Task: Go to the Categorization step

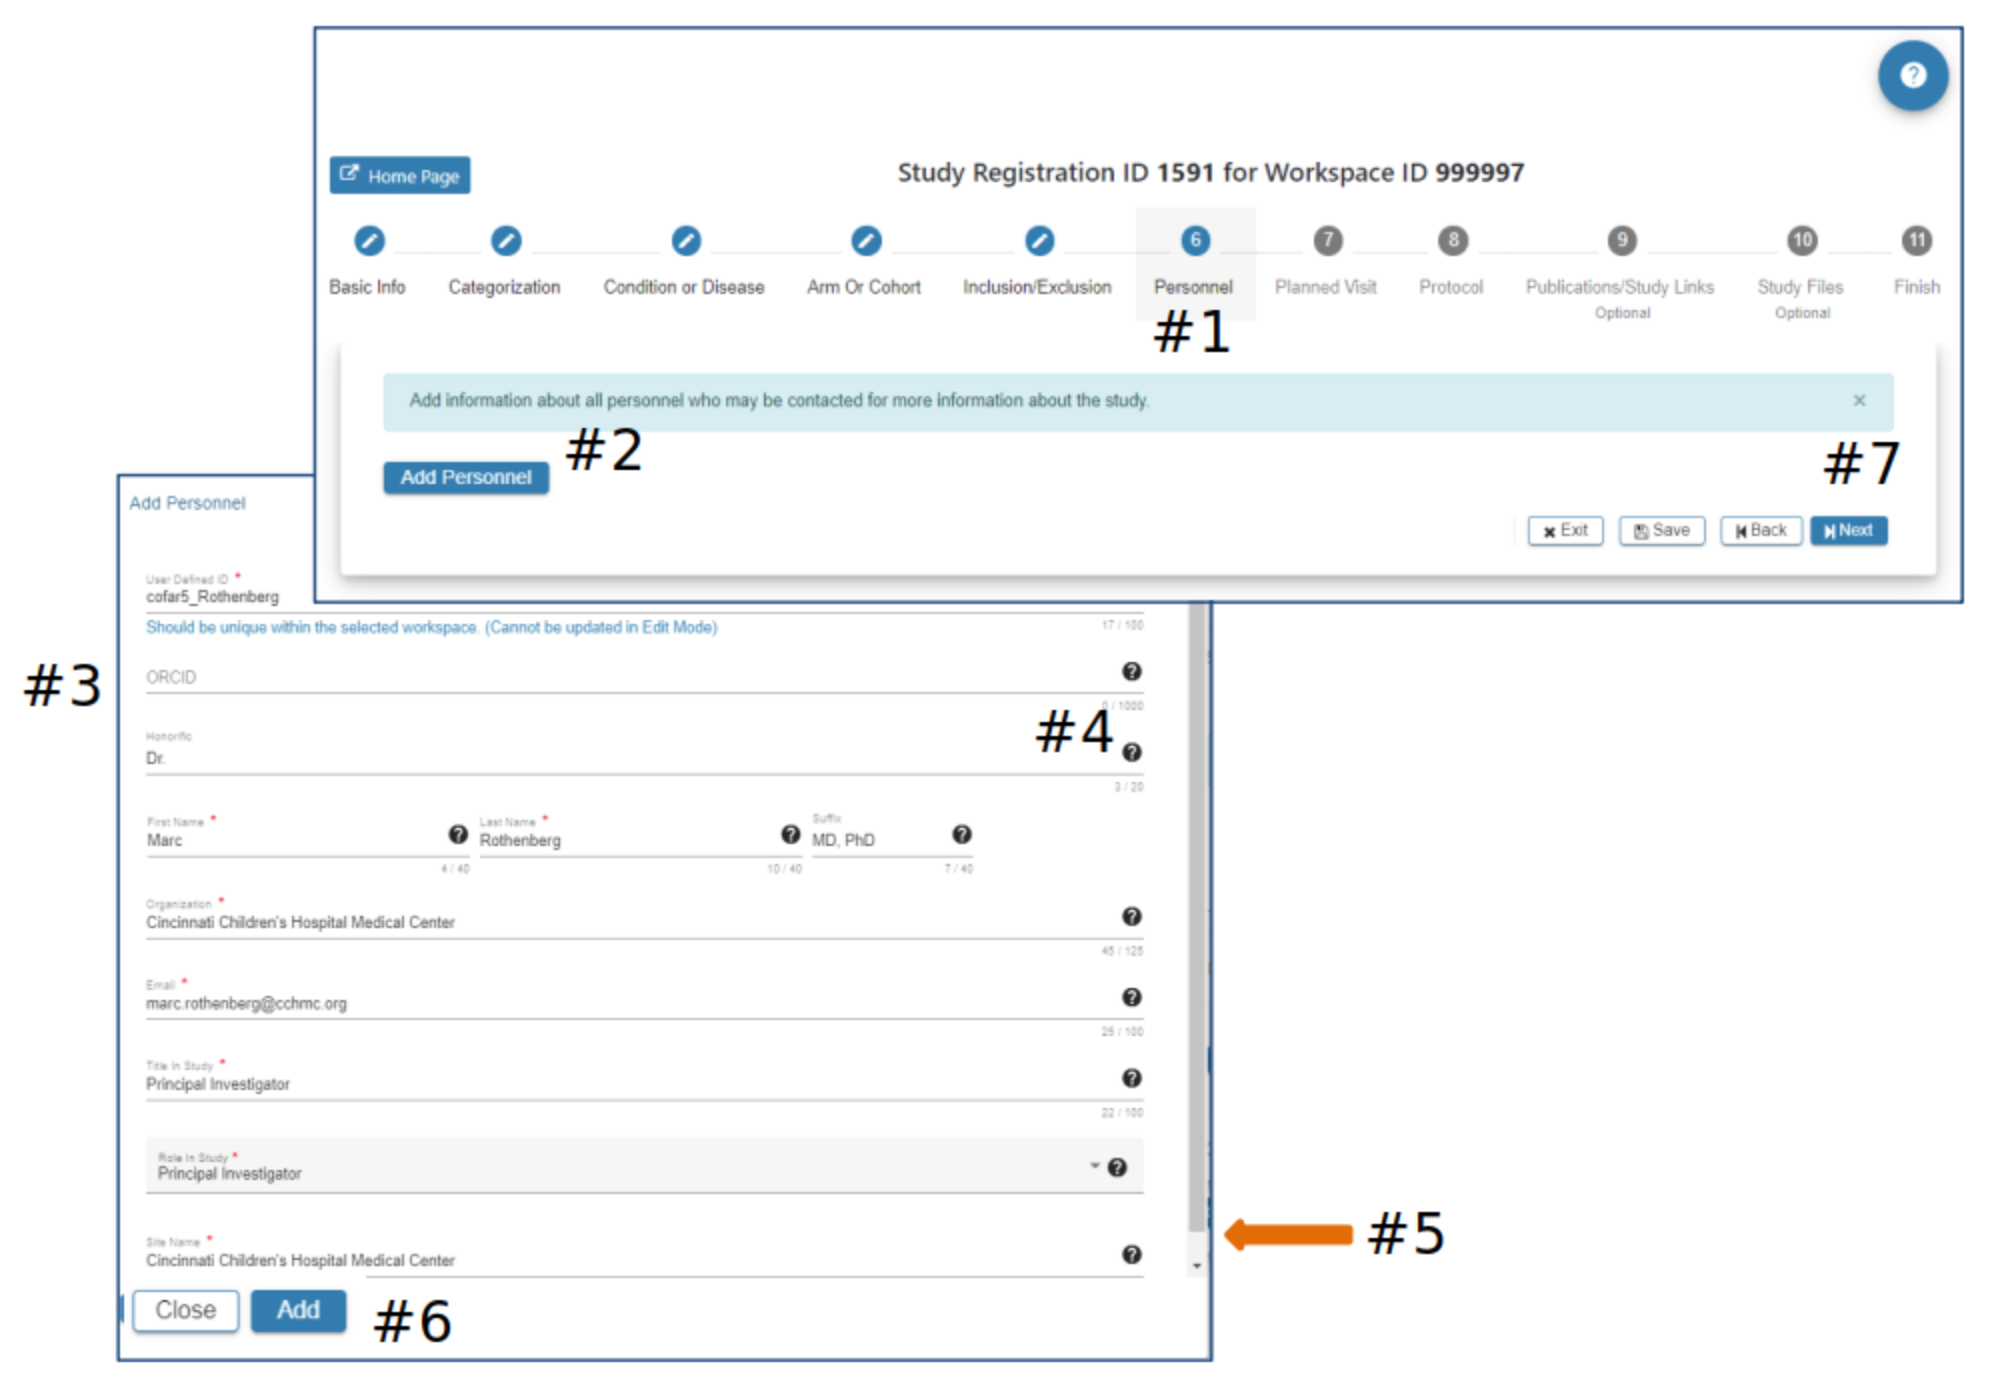Action: pos(505,241)
